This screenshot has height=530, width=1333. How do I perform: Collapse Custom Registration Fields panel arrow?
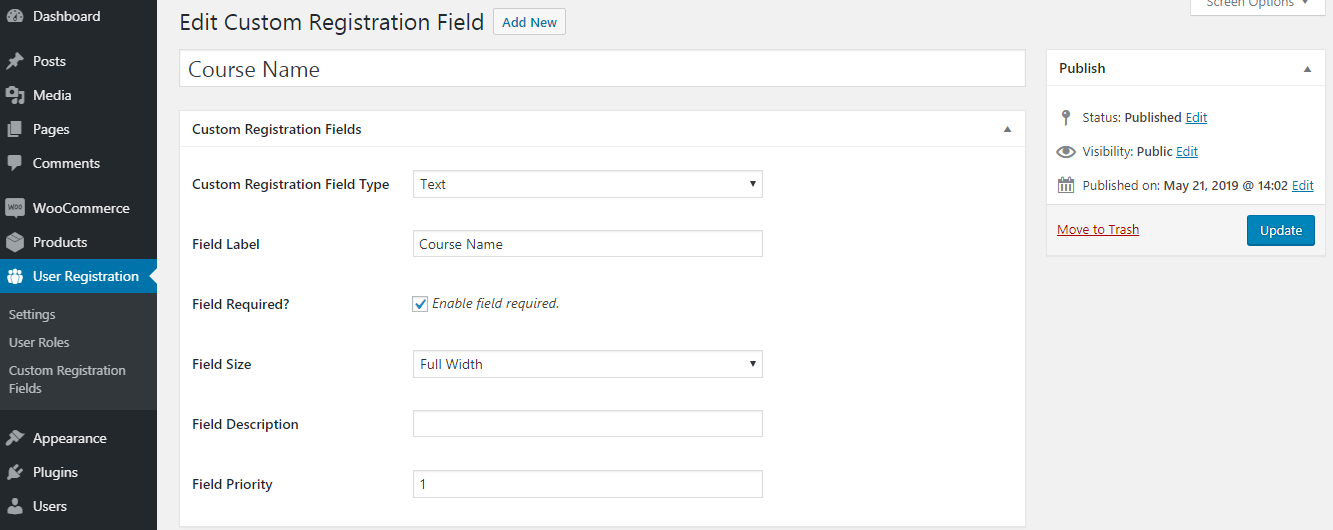[1007, 130]
